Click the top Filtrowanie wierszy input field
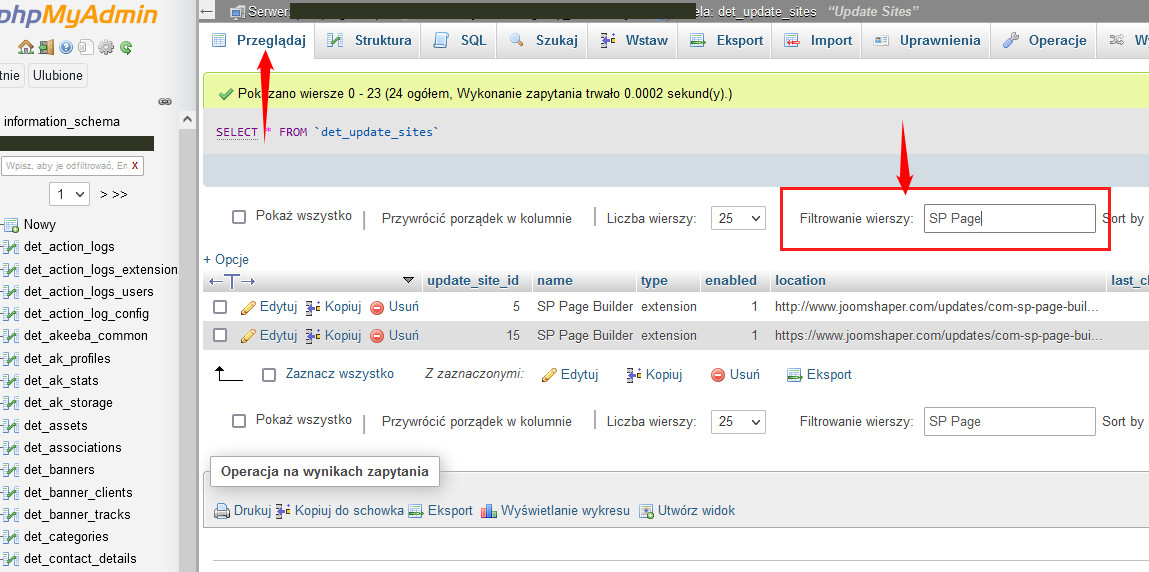 click(1009, 218)
